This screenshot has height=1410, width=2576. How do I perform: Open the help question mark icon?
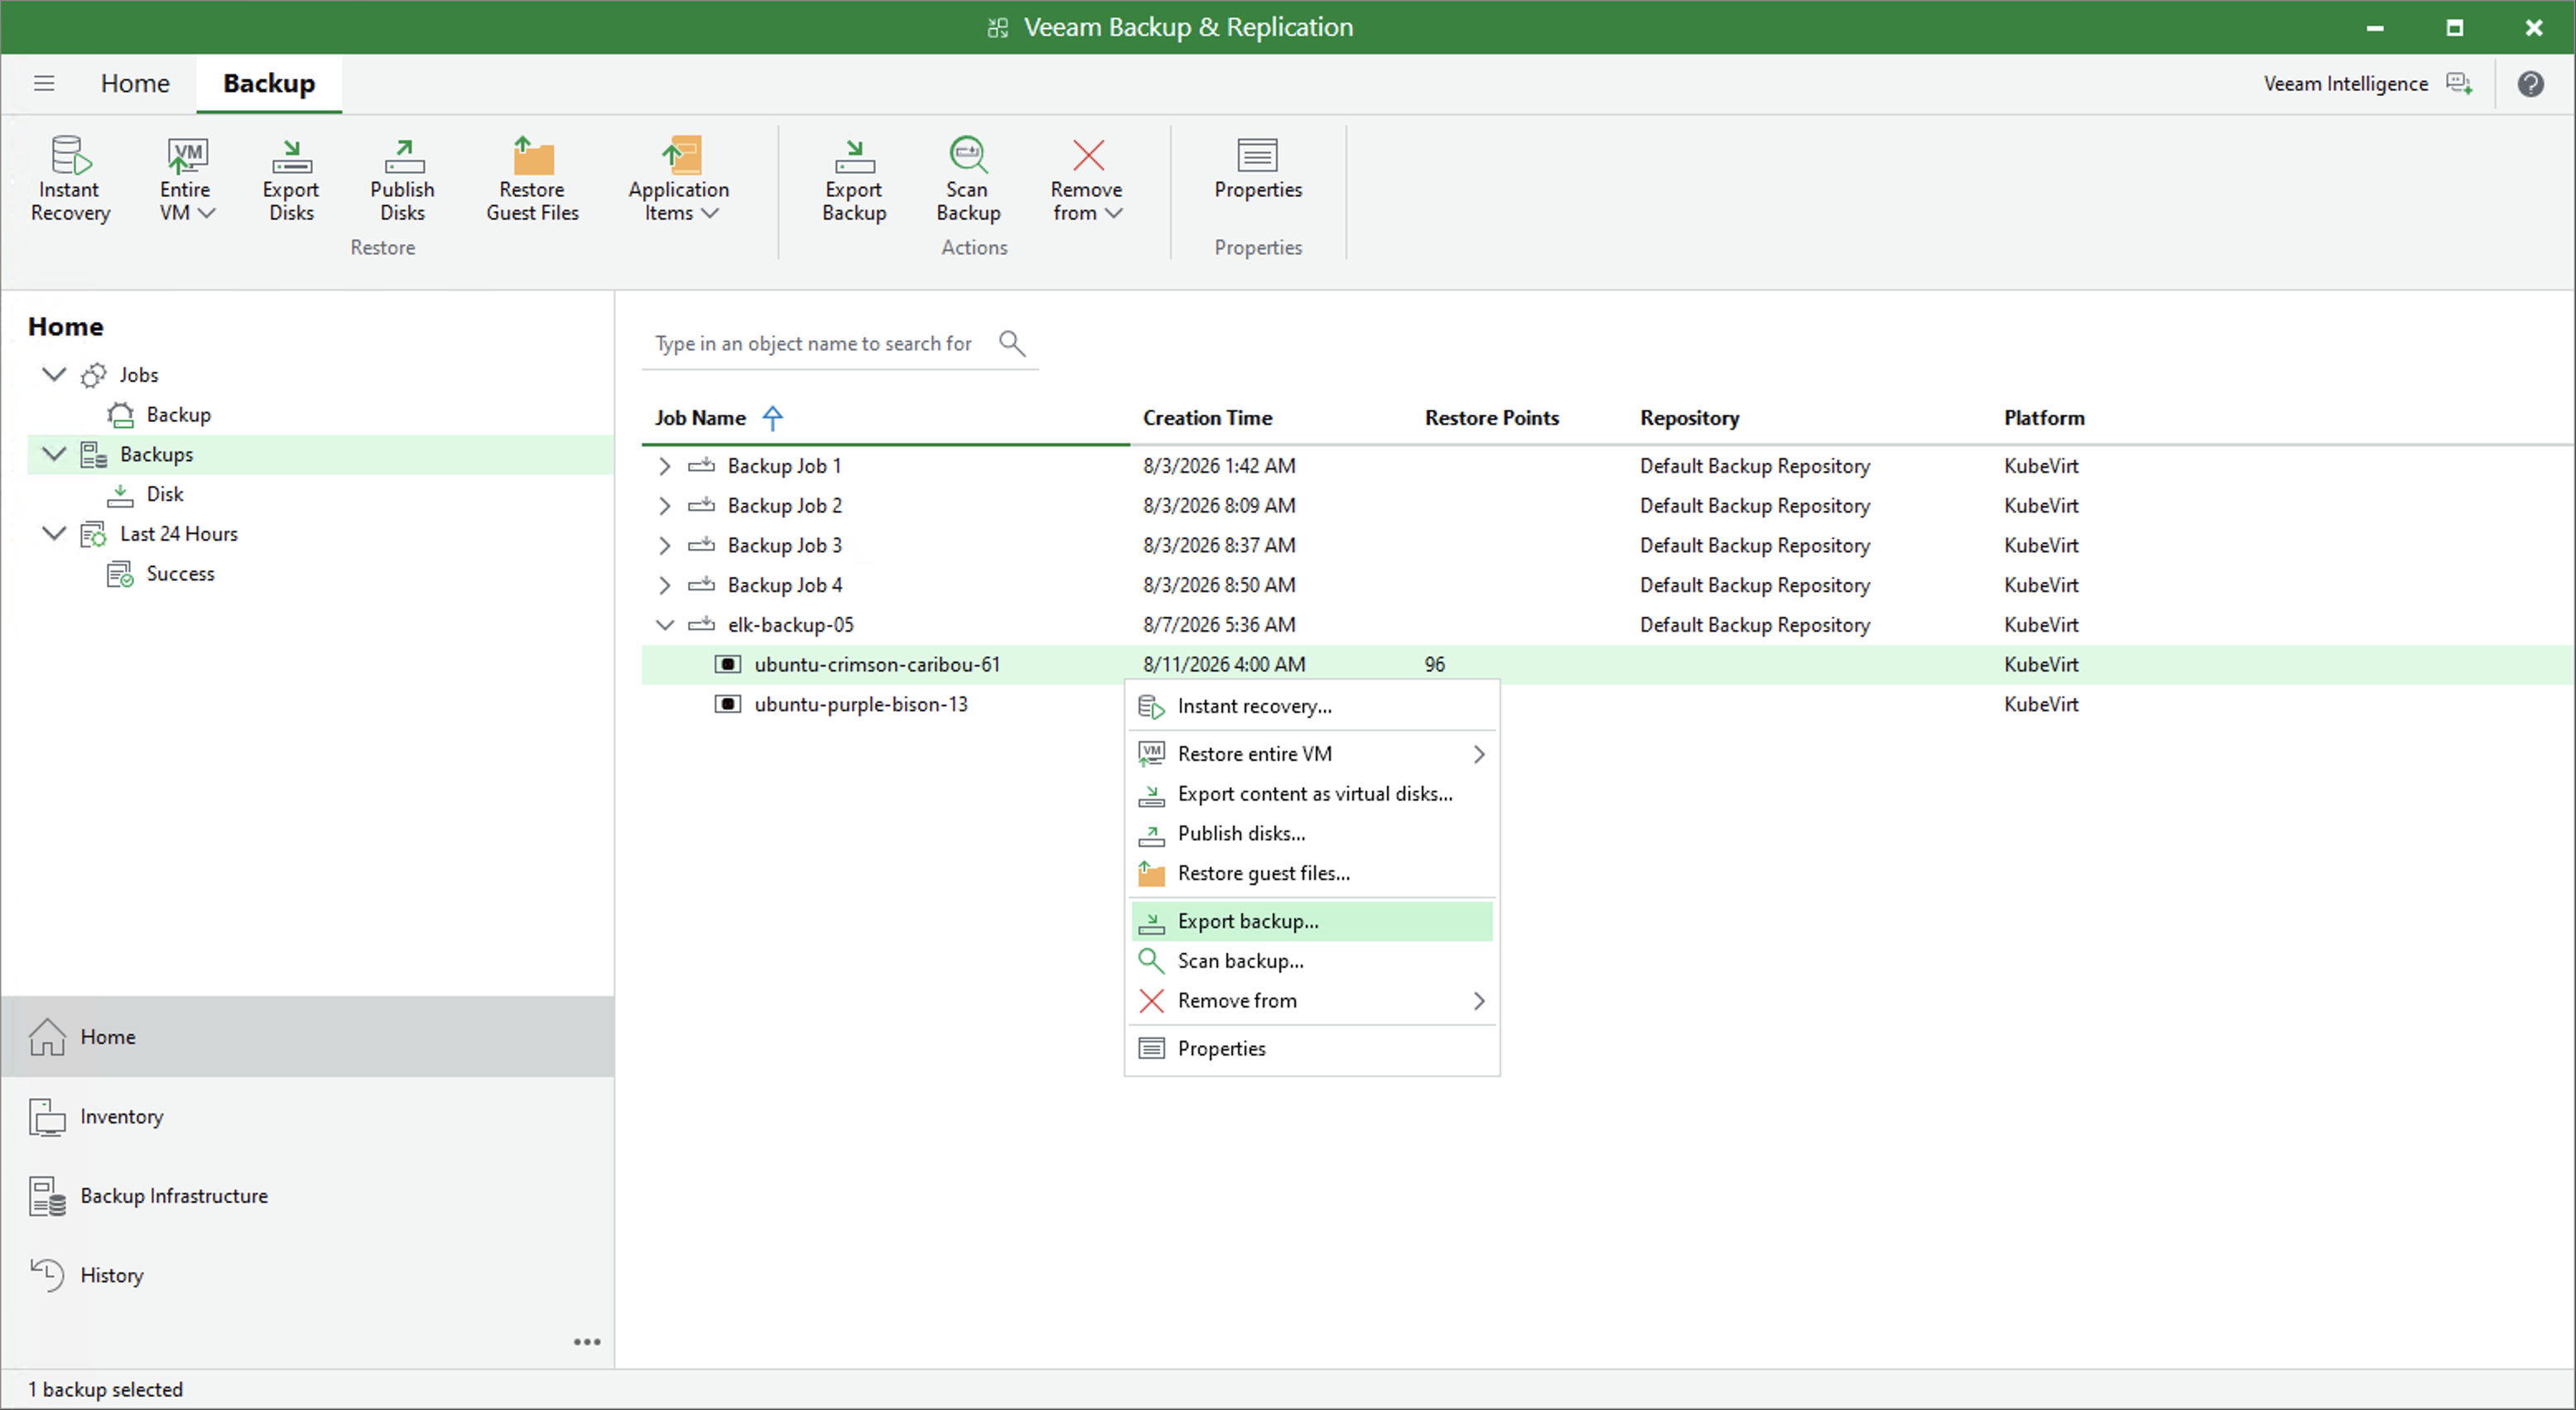pyautogui.click(x=2530, y=84)
